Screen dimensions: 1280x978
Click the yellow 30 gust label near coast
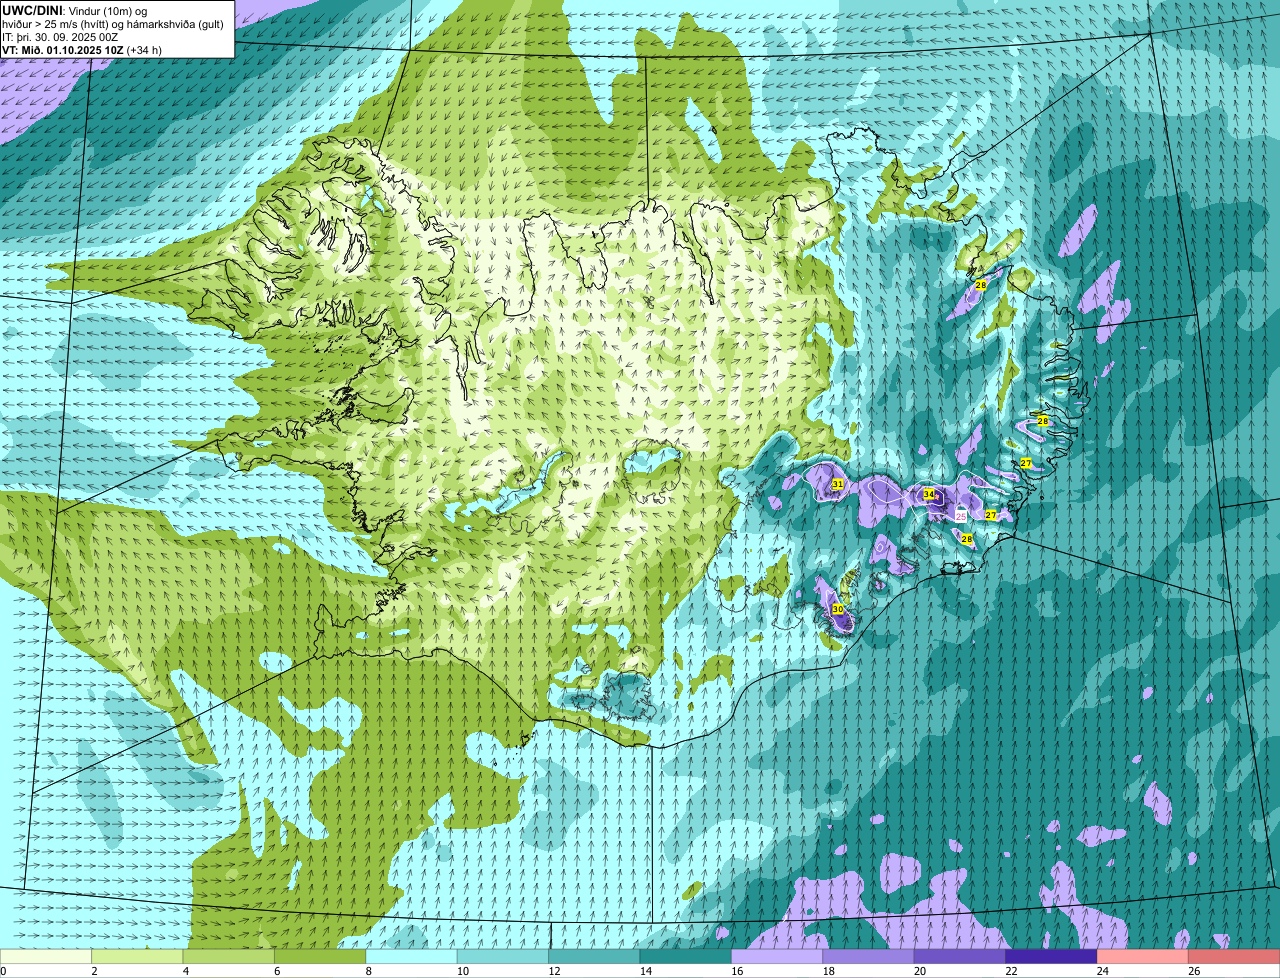[838, 608]
